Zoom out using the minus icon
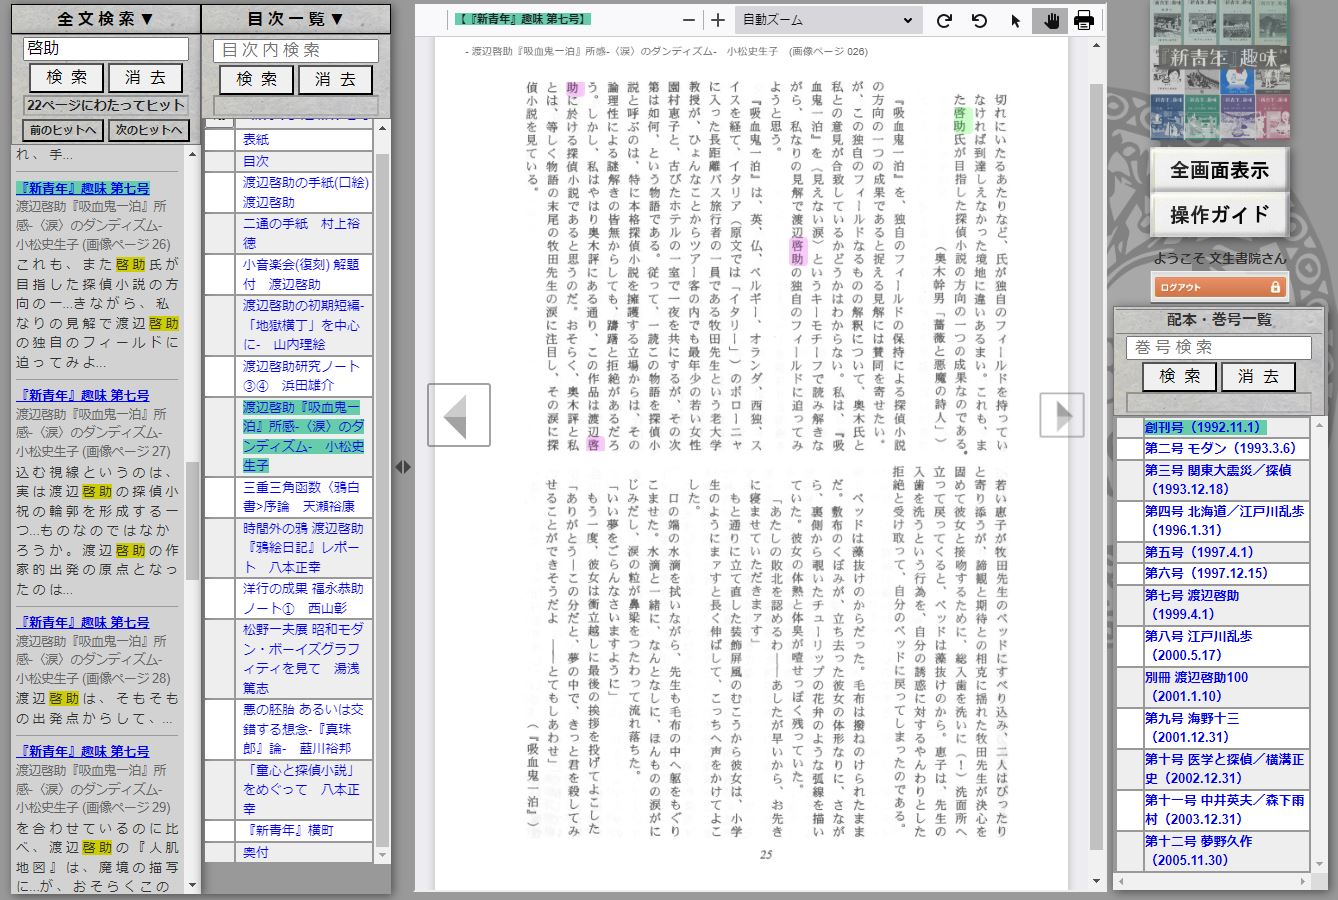Screen dimensions: 1338x900 687,18
